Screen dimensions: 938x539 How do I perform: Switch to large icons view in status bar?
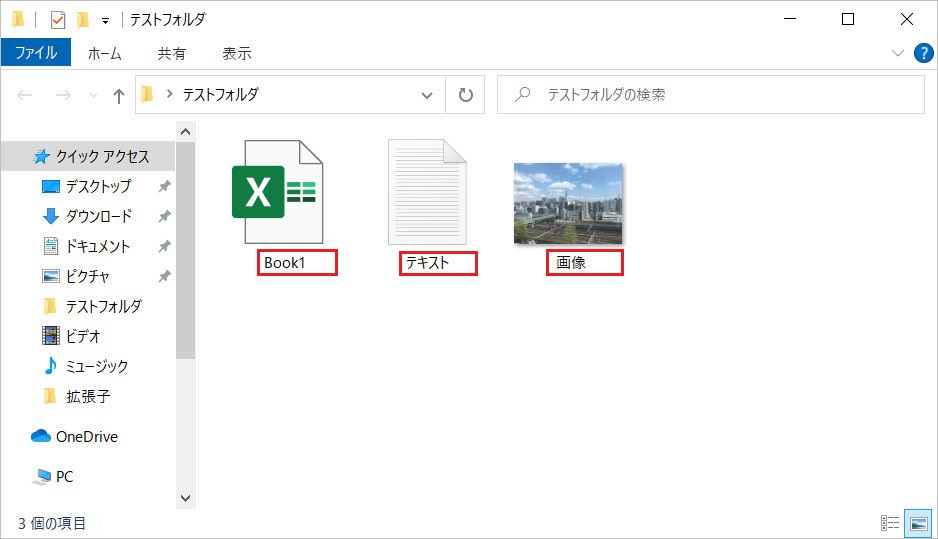918,523
